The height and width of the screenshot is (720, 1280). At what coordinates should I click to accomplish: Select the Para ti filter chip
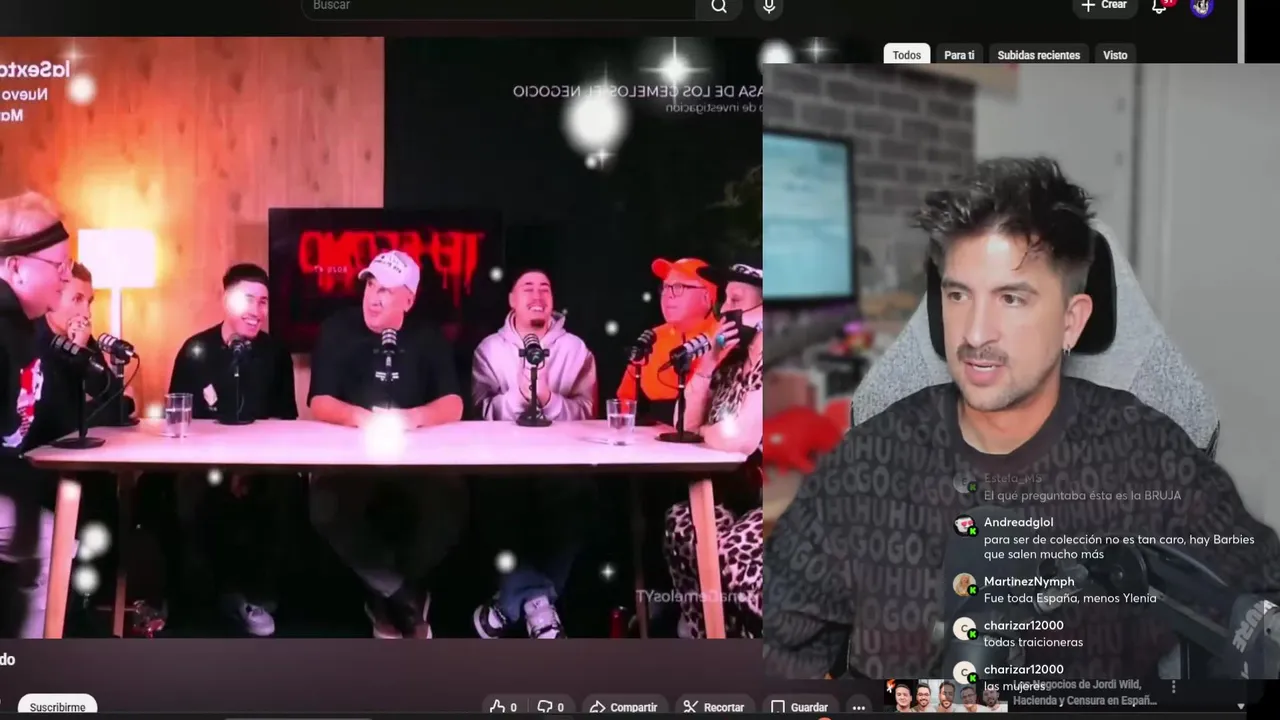tap(959, 55)
